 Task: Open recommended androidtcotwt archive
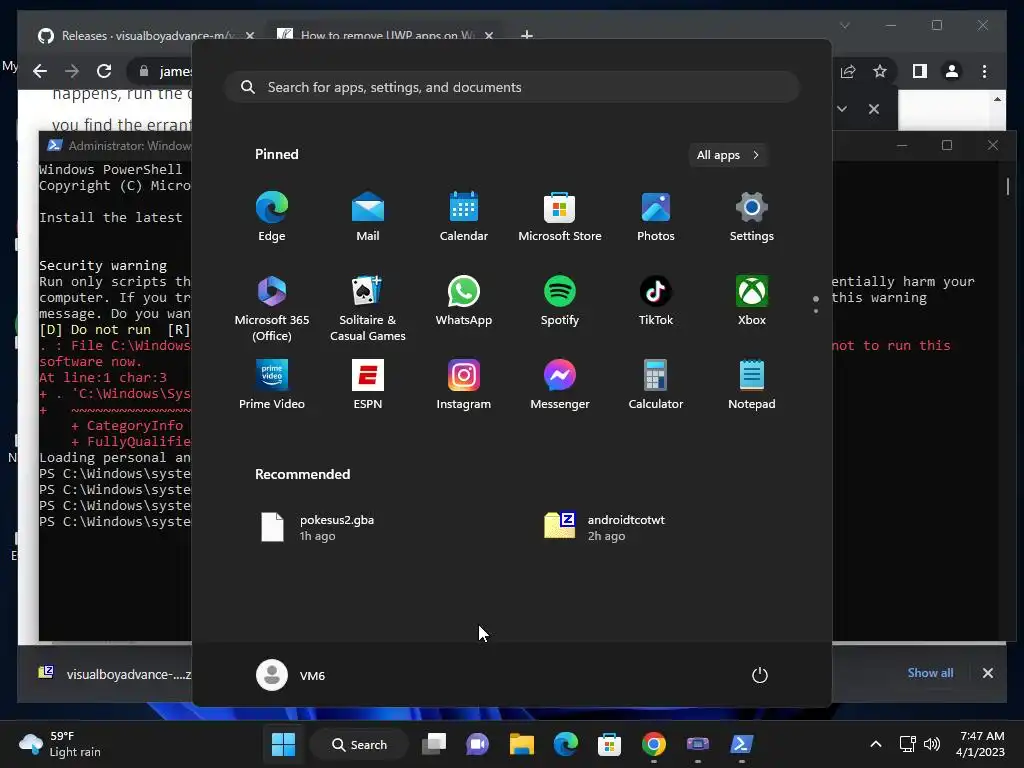pyautogui.click(x=605, y=528)
